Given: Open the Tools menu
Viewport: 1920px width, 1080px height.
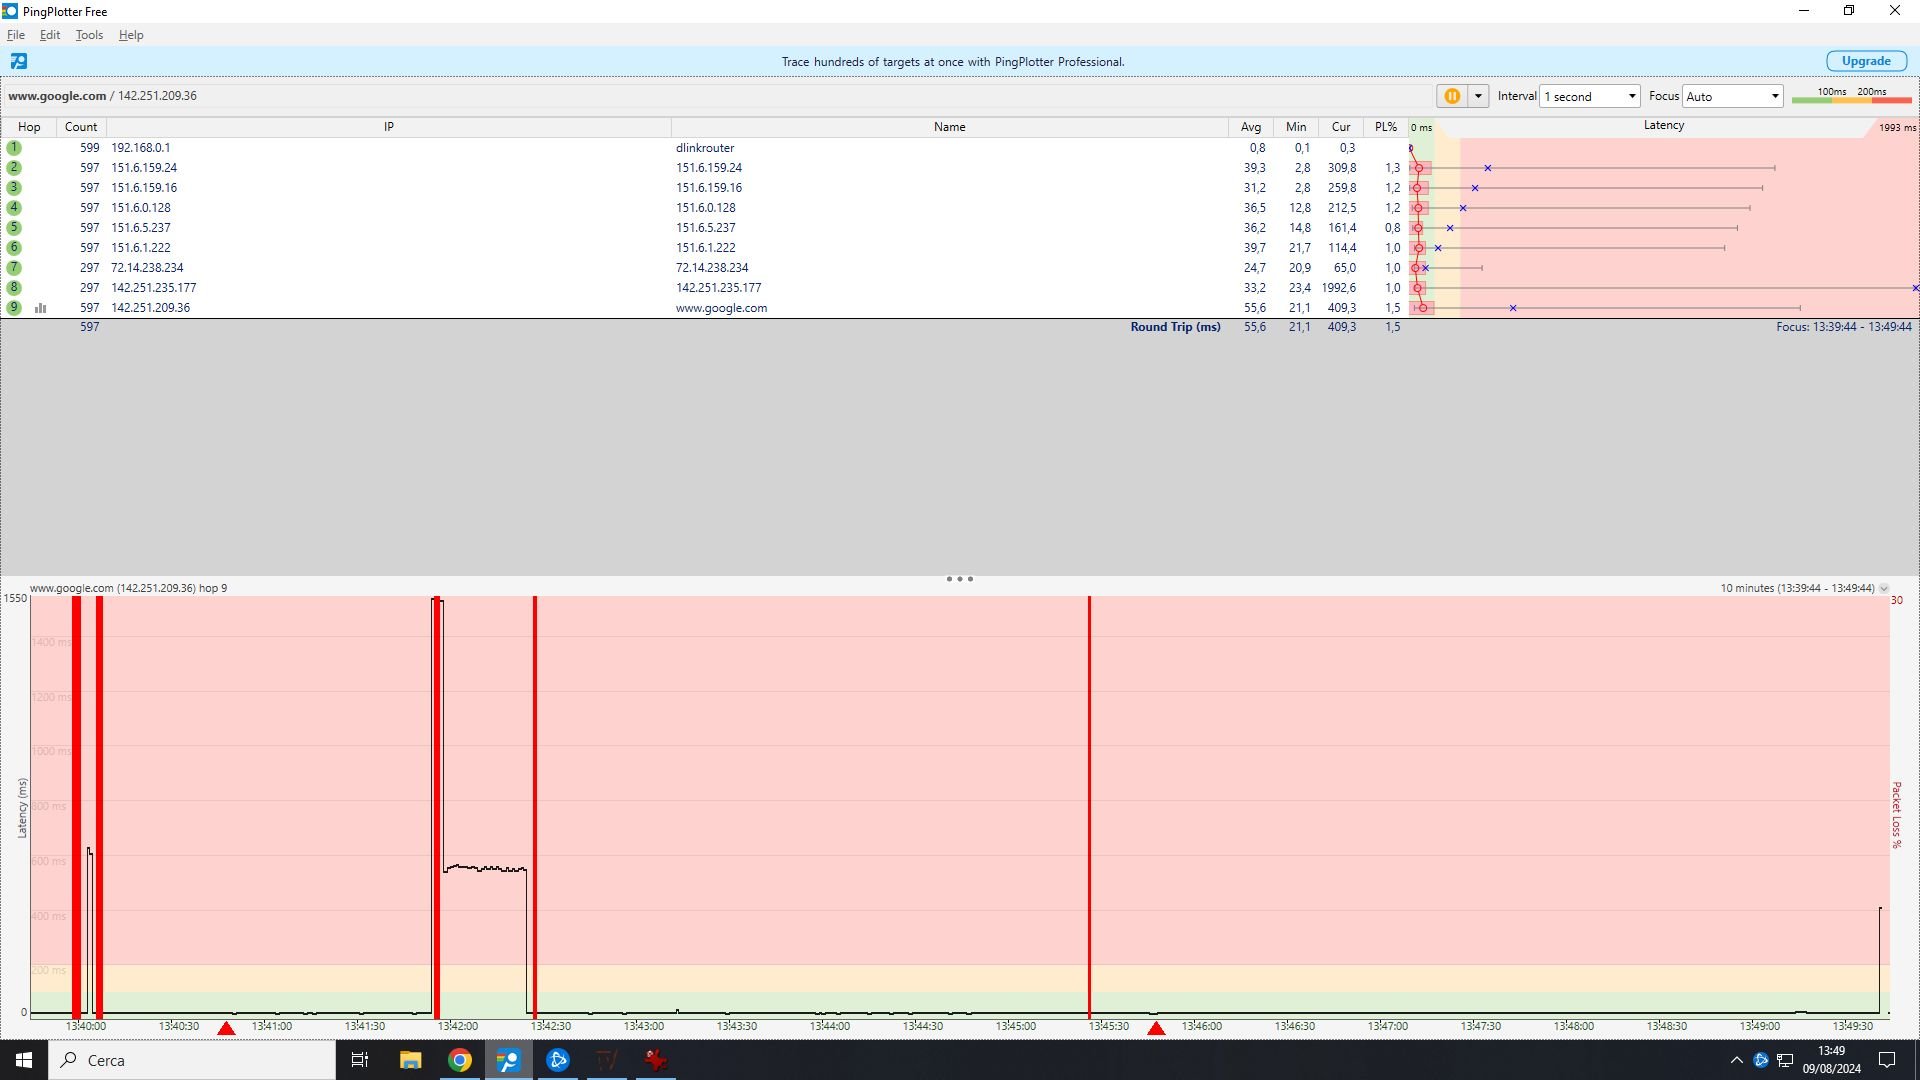Looking at the screenshot, I should 89,35.
